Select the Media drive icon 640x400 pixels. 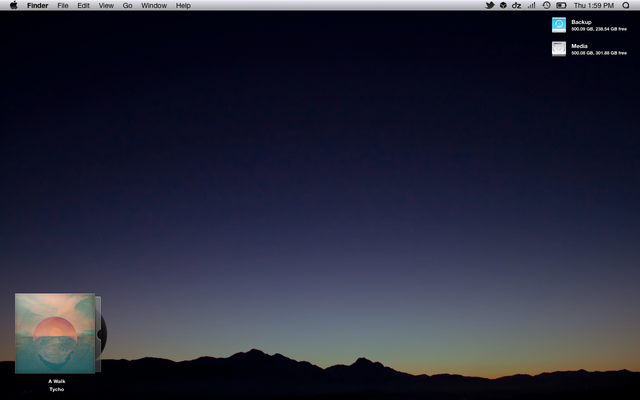click(x=559, y=49)
